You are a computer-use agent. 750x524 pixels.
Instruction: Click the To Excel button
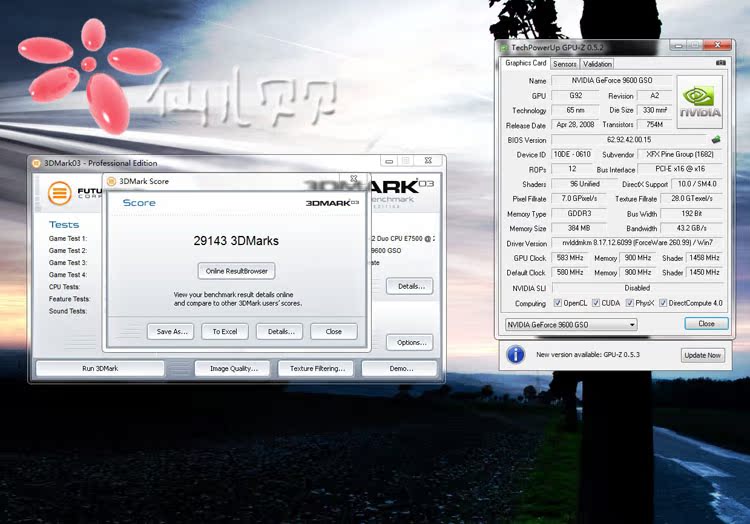tap(224, 331)
